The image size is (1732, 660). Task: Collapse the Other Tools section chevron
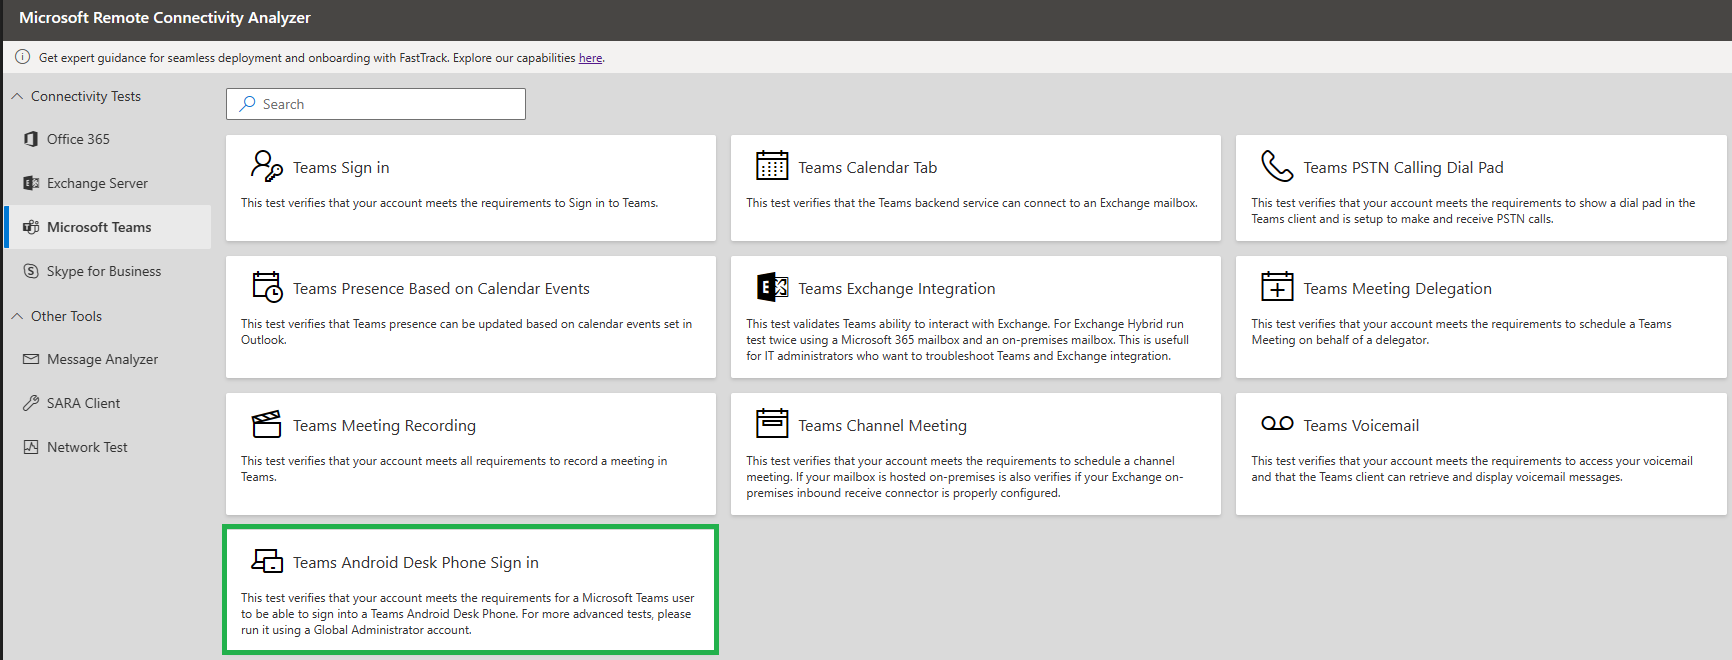(x=17, y=316)
